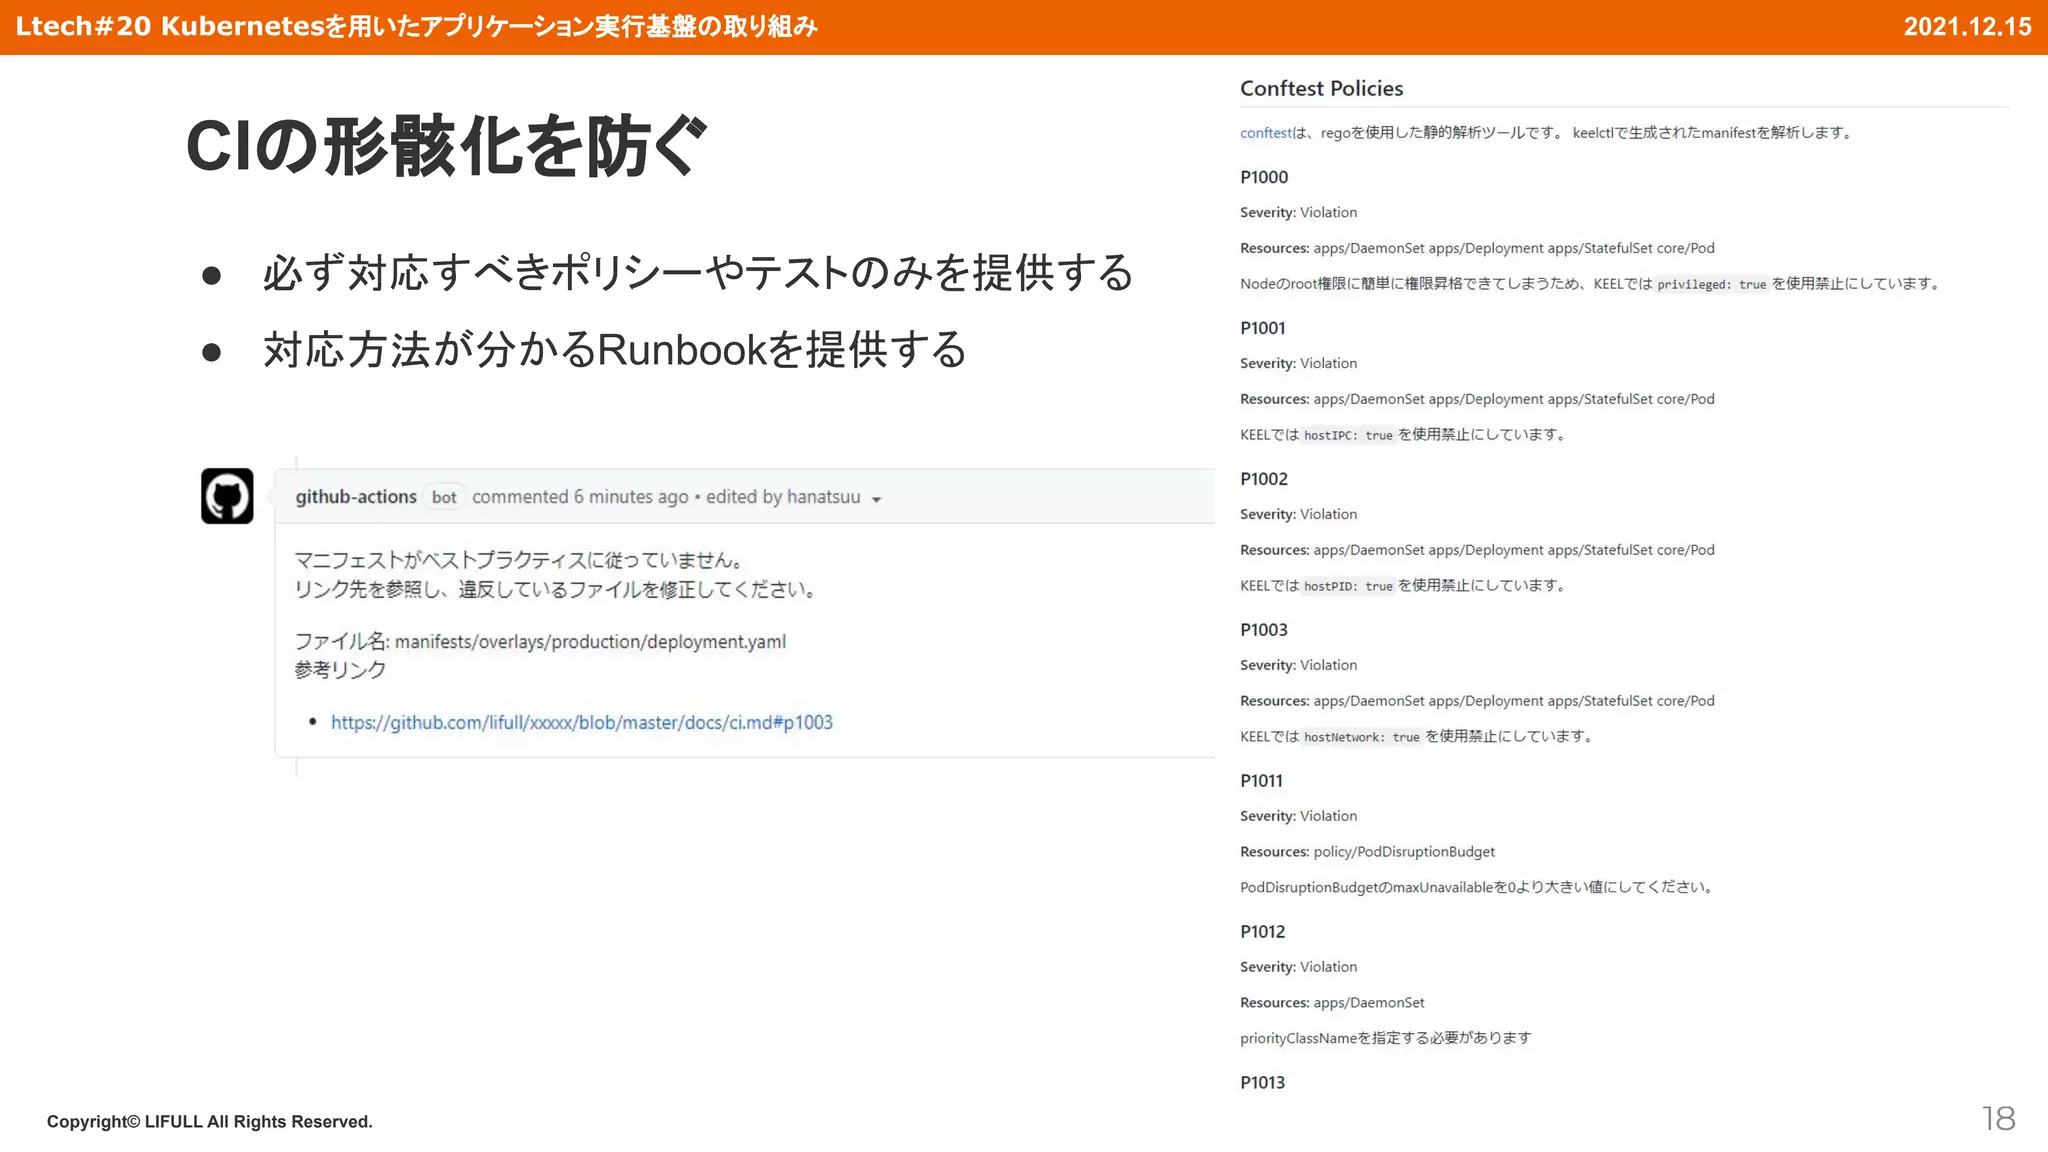The height and width of the screenshot is (1152, 2048).
Task: Open the ci.md#p1003 GitHub link
Action: click(581, 722)
